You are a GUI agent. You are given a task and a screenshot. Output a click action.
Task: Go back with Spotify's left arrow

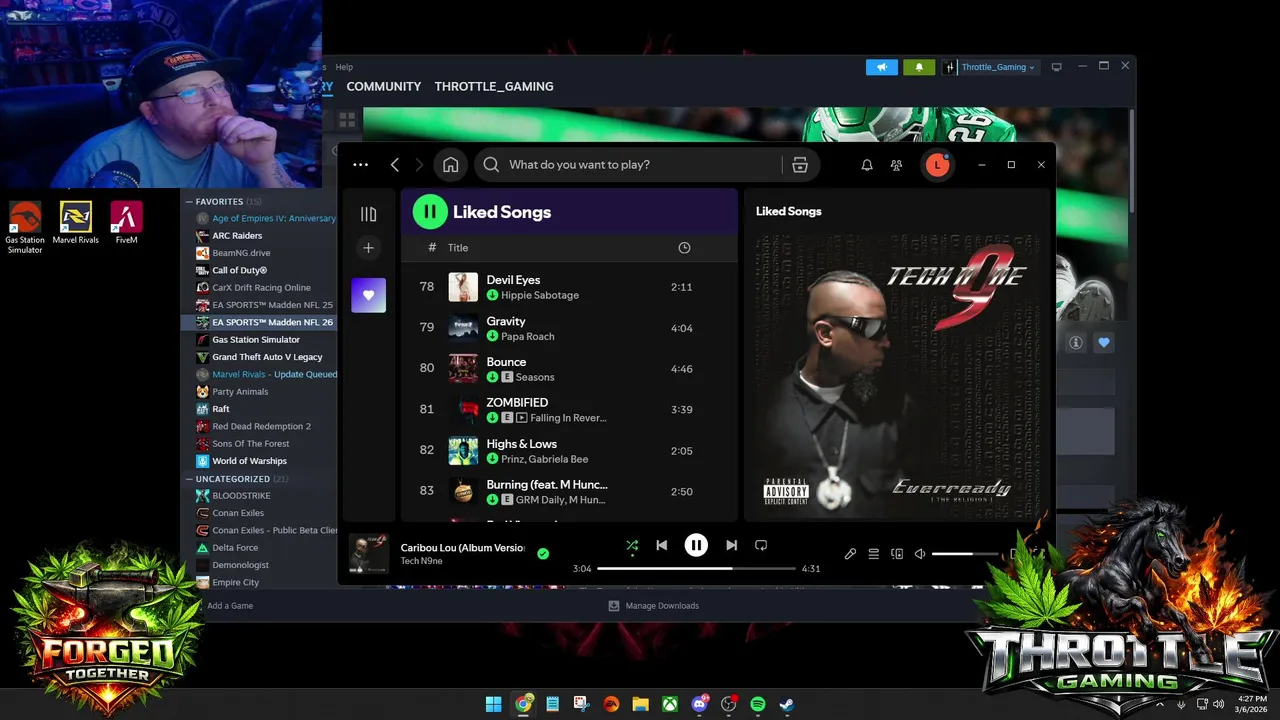click(x=395, y=165)
